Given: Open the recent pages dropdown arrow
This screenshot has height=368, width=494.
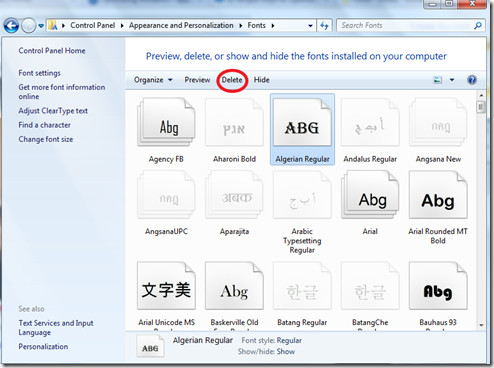Looking at the screenshot, I should click(x=41, y=26).
